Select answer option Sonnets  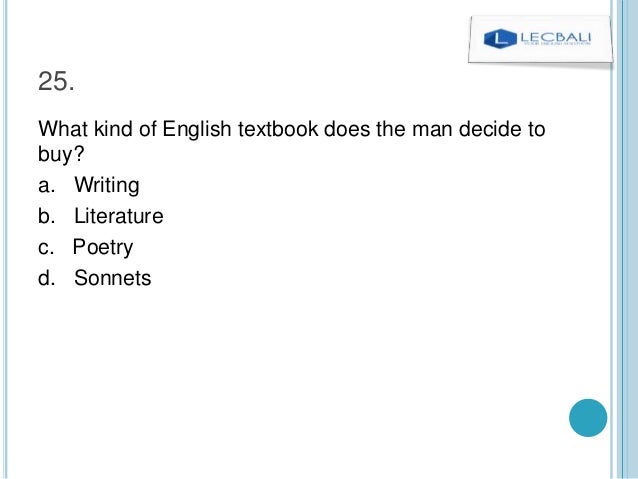coord(112,278)
